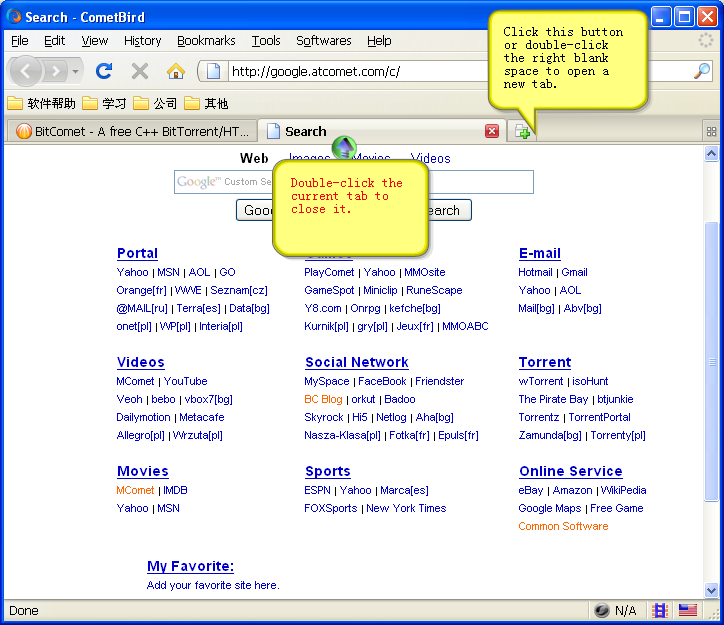Open the Edit menu

[x=54, y=41]
